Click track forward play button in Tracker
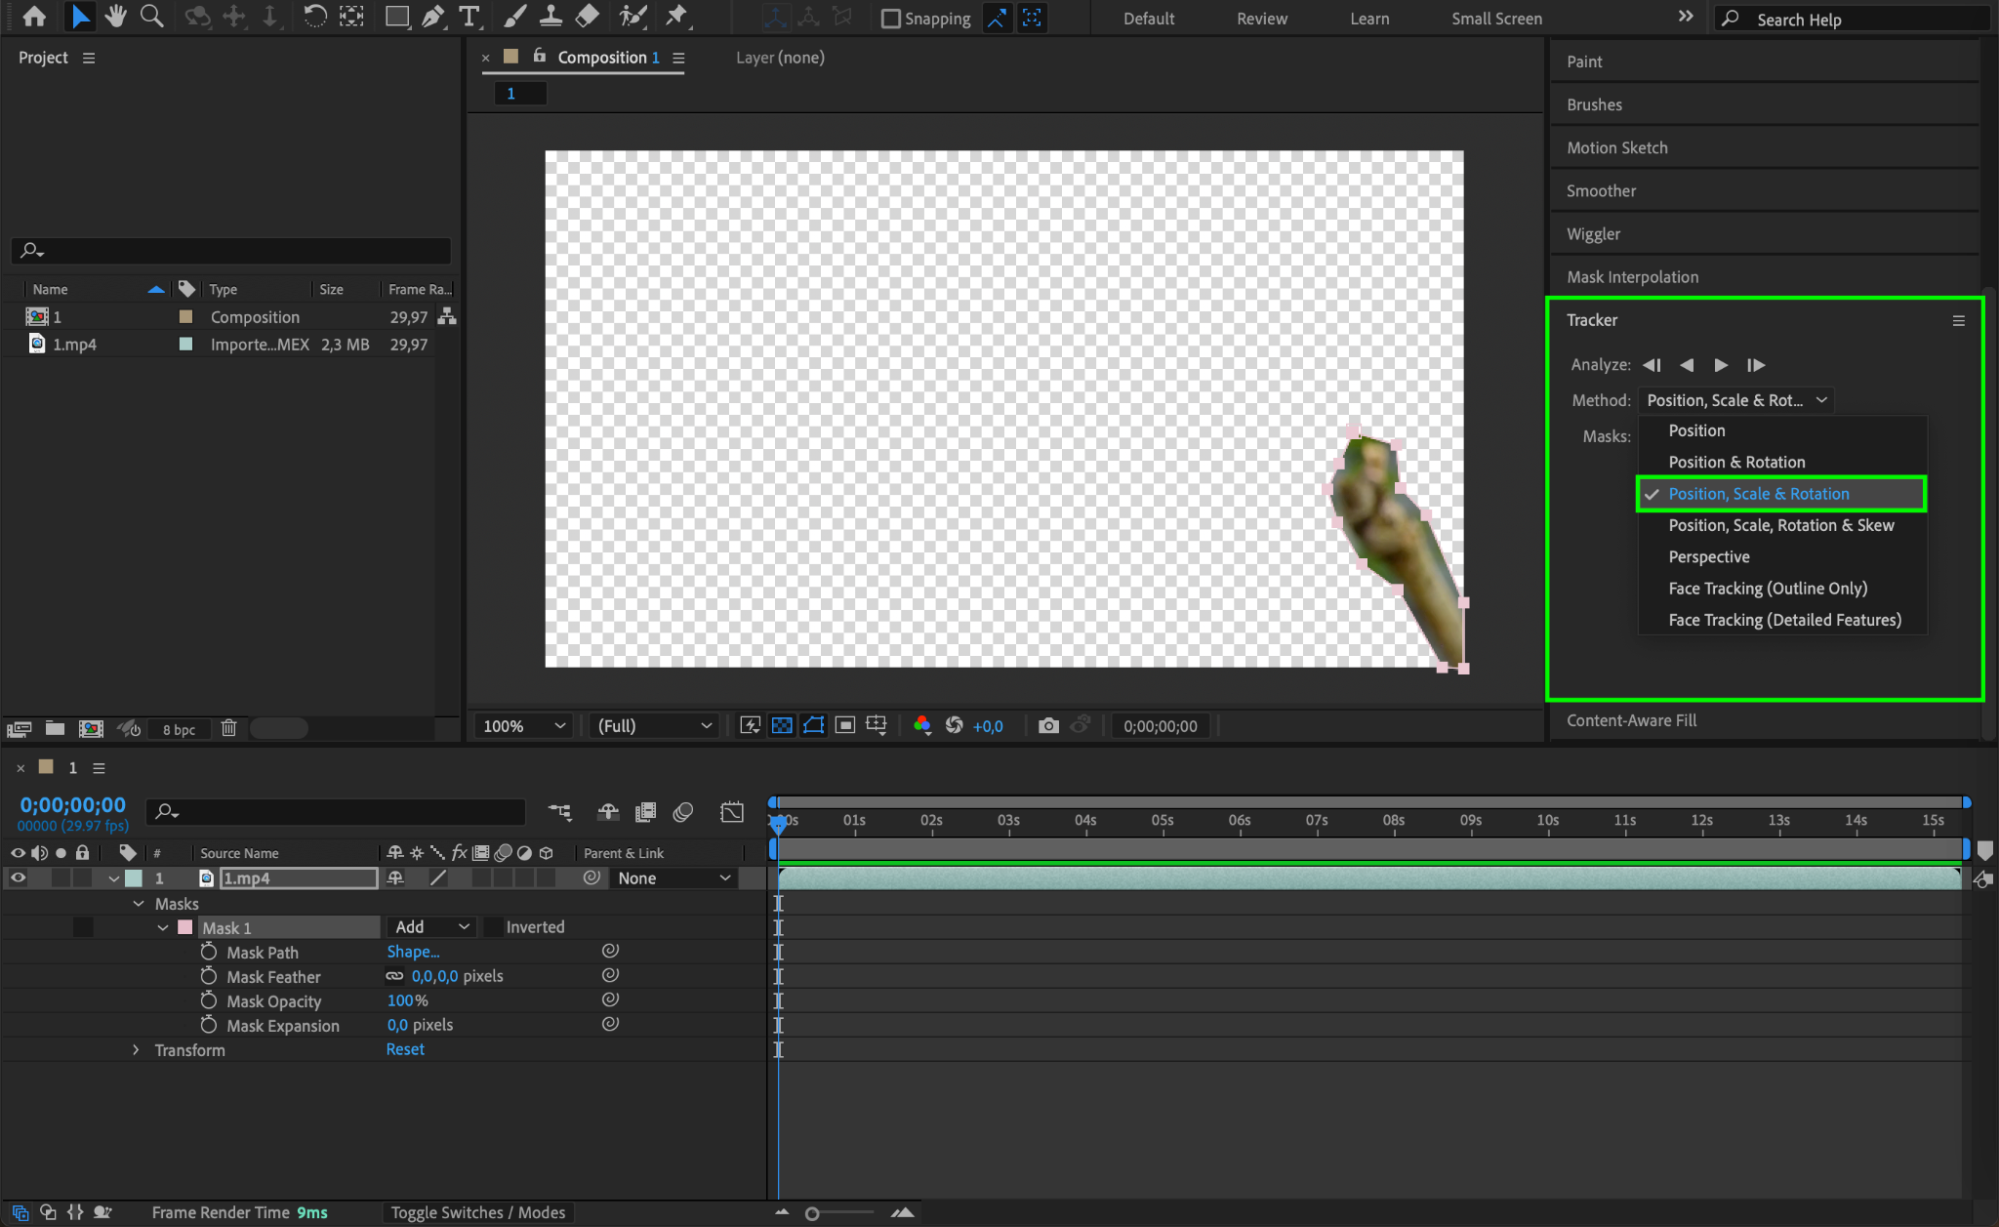 coord(1721,365)
